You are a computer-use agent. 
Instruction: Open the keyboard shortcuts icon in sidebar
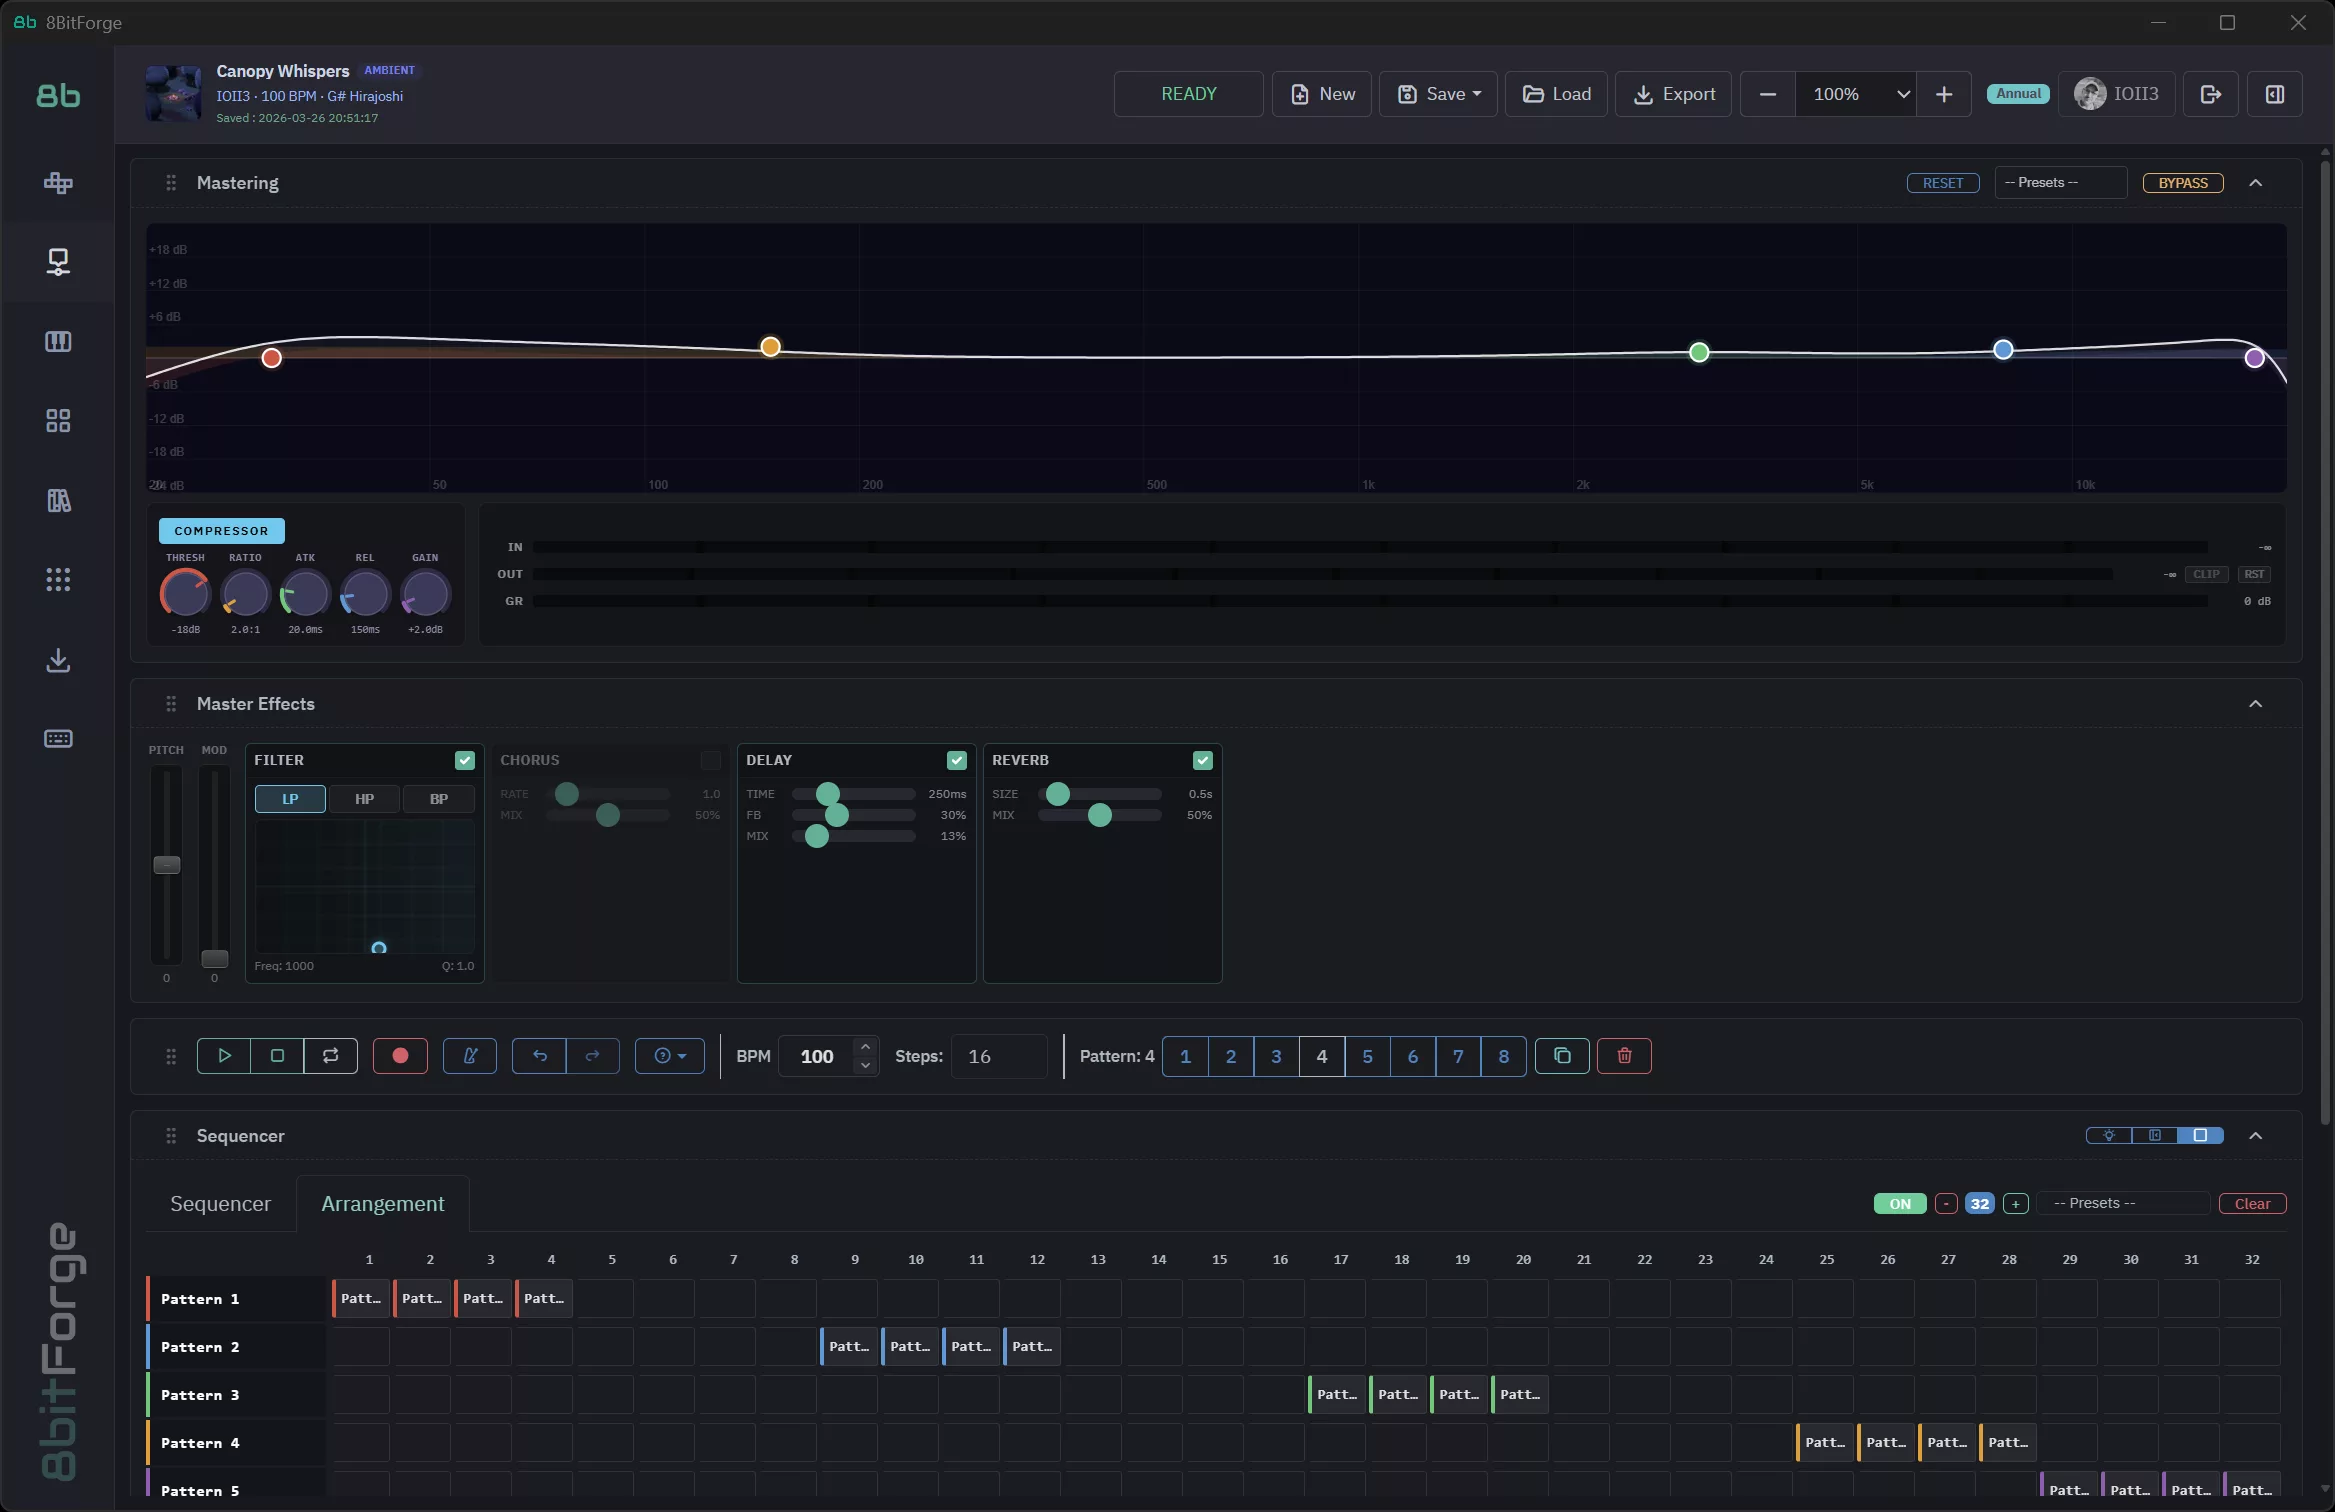(x=57, y=738)
